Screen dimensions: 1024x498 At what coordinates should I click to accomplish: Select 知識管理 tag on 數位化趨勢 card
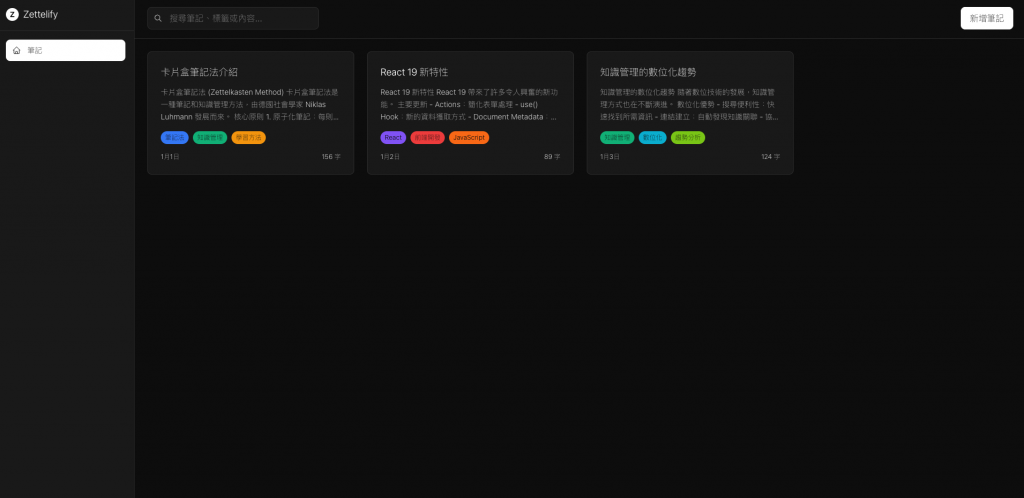click(617, 138)
